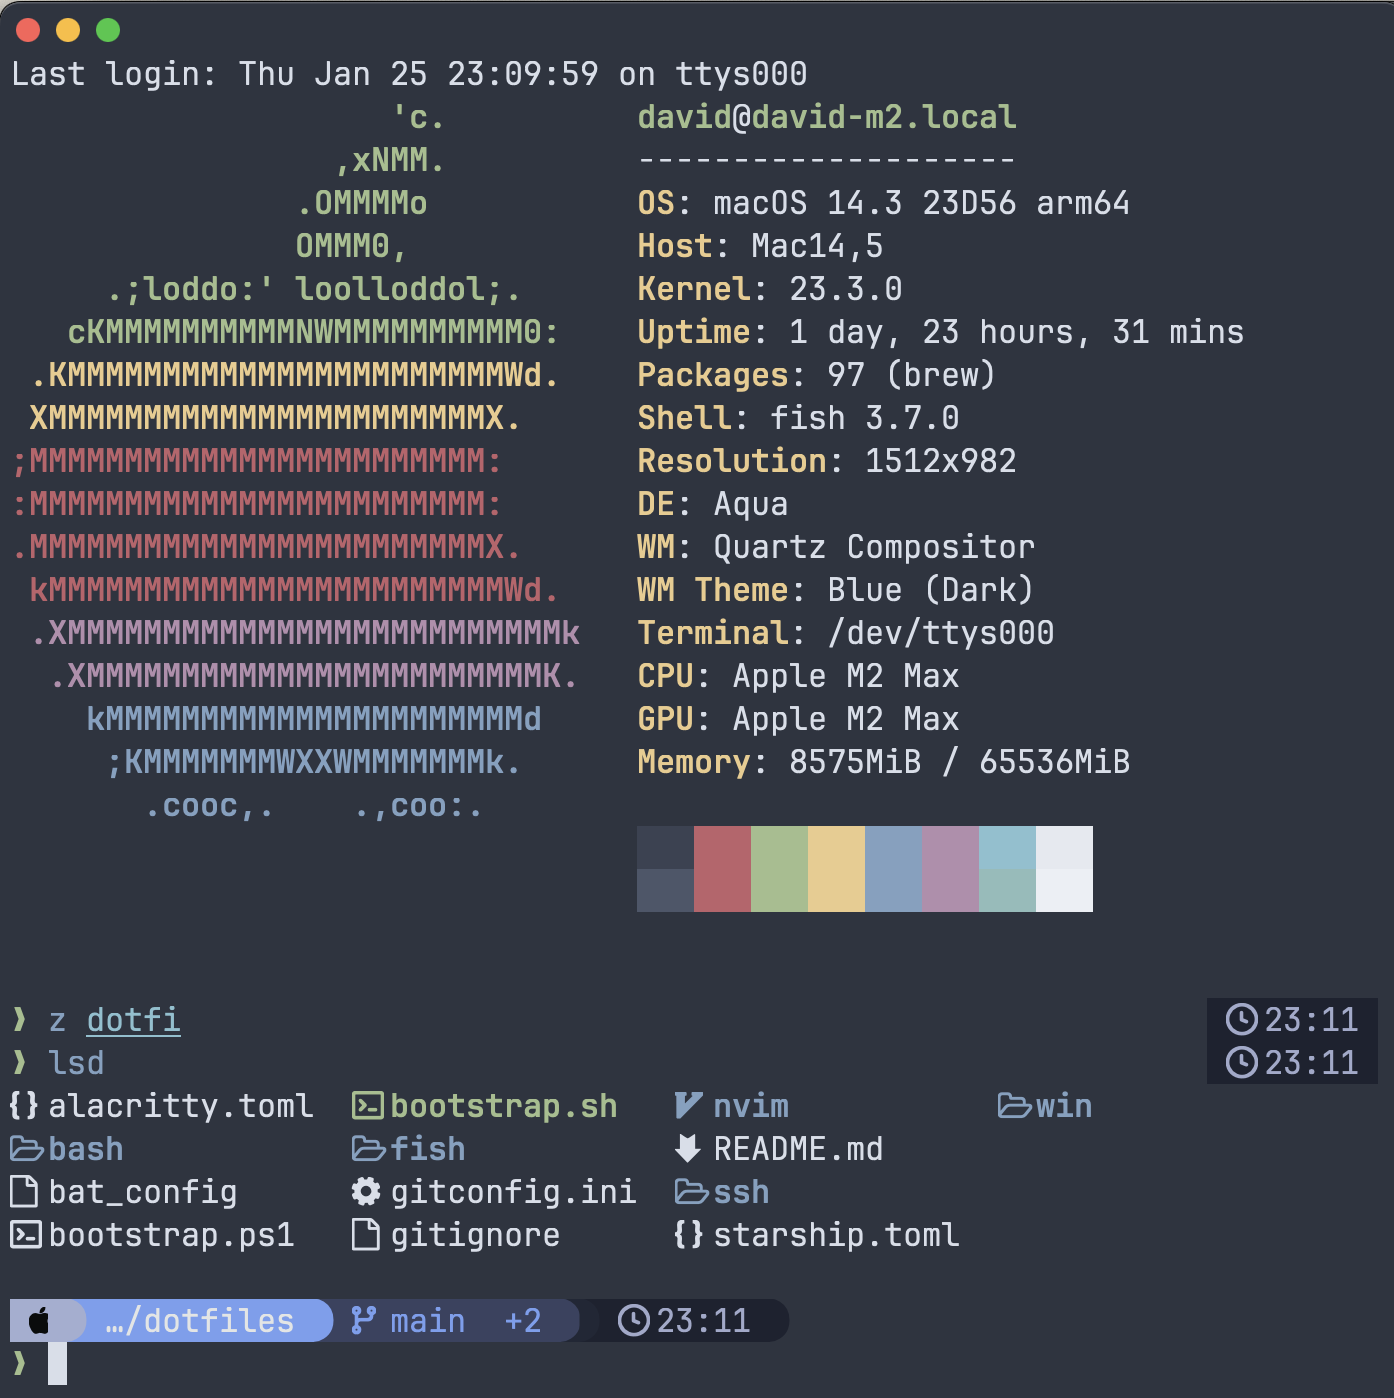This screenshot has height=1398, width=1394.
Task: Click the markdown arrow icon beside README.md
Action: pos(688,1149)
